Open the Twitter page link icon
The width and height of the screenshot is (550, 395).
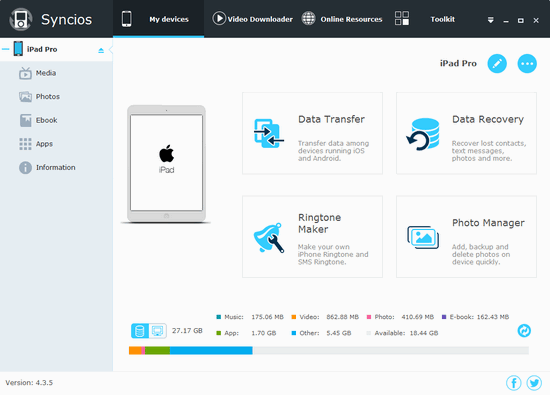point(534,383)
